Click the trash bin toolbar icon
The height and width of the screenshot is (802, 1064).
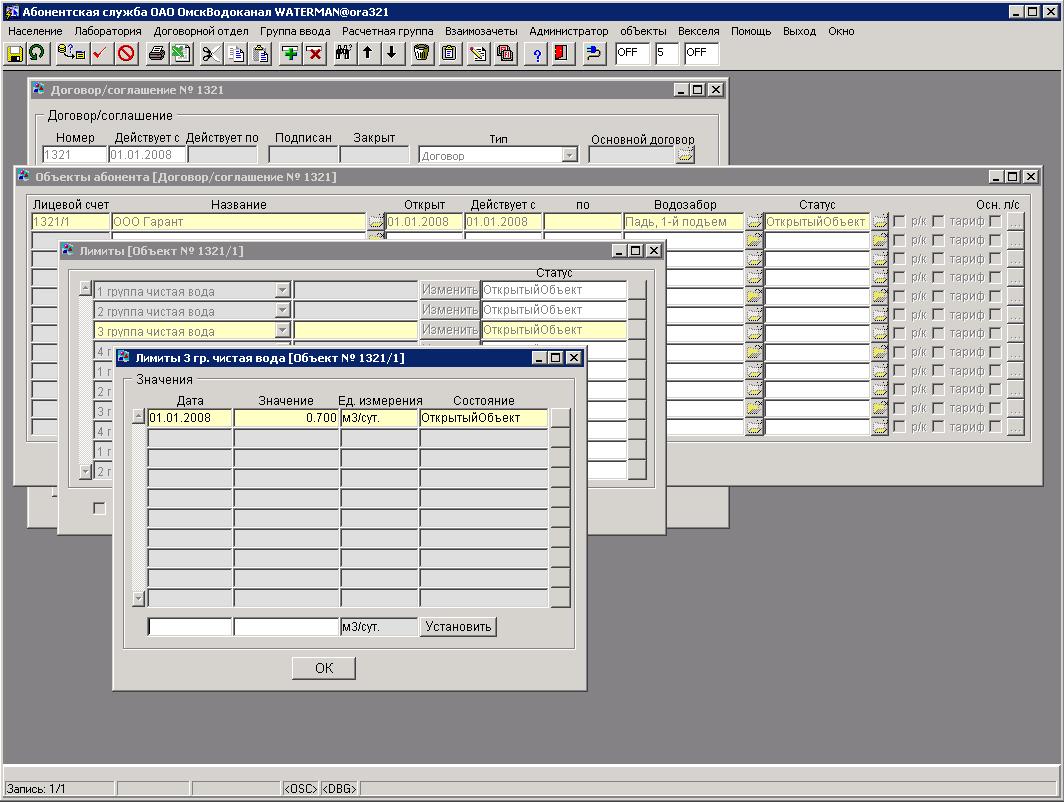(422, 53)
